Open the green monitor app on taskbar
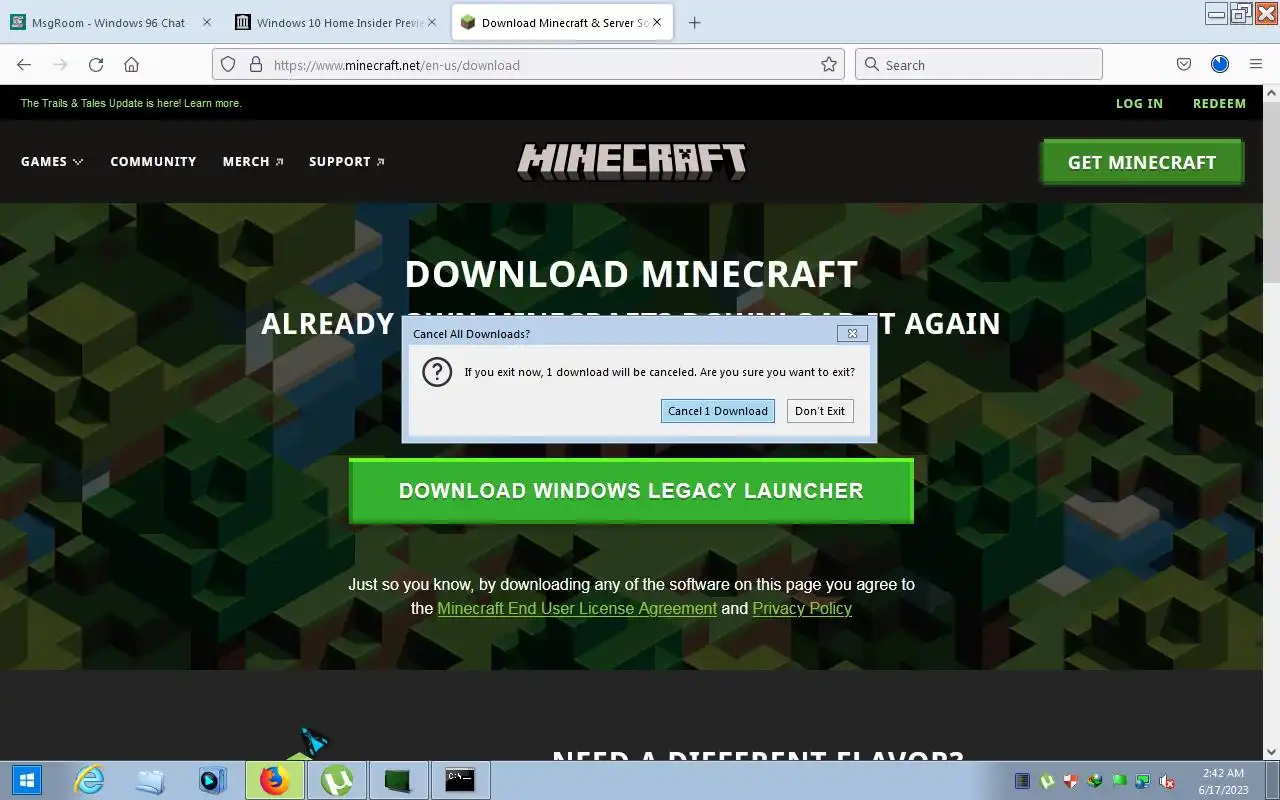Viewport: 1280px width, 800px height. point(398,780)
